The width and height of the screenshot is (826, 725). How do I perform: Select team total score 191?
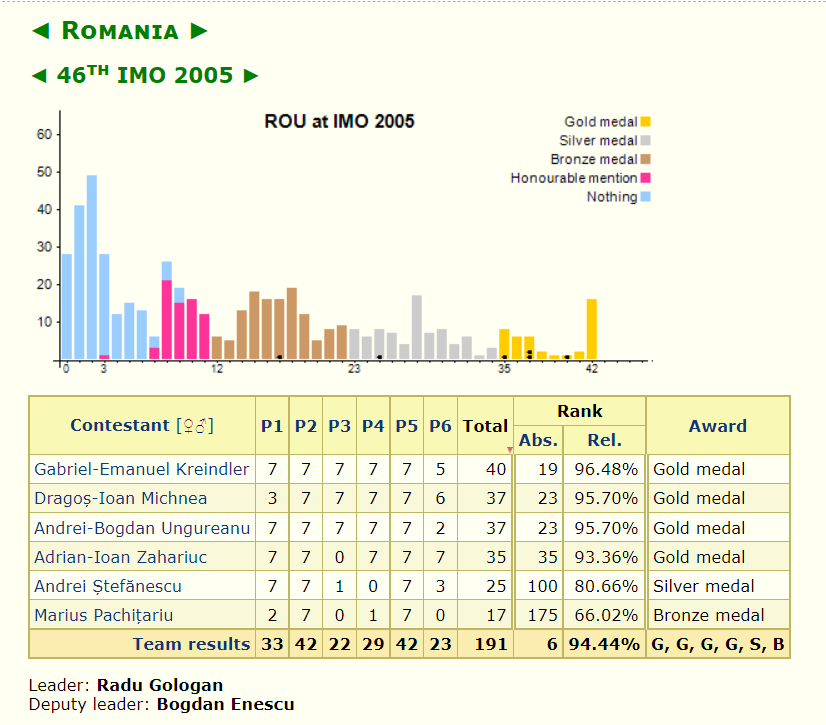pos(491,644)
